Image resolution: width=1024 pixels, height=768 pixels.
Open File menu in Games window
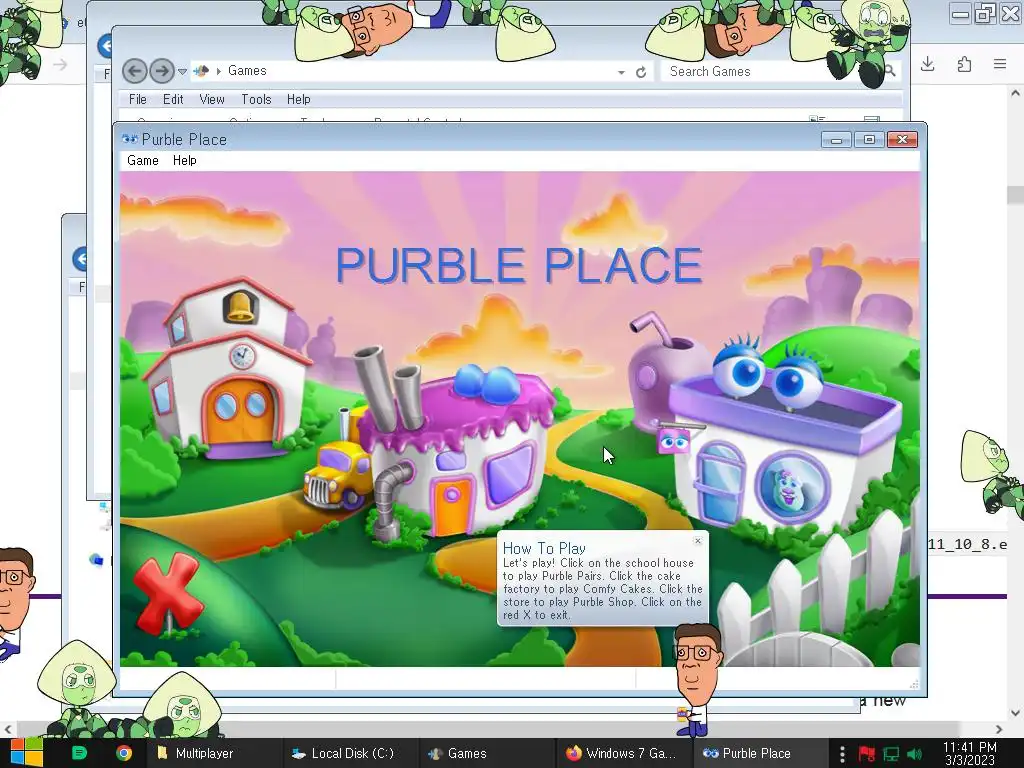pos(138,99)
